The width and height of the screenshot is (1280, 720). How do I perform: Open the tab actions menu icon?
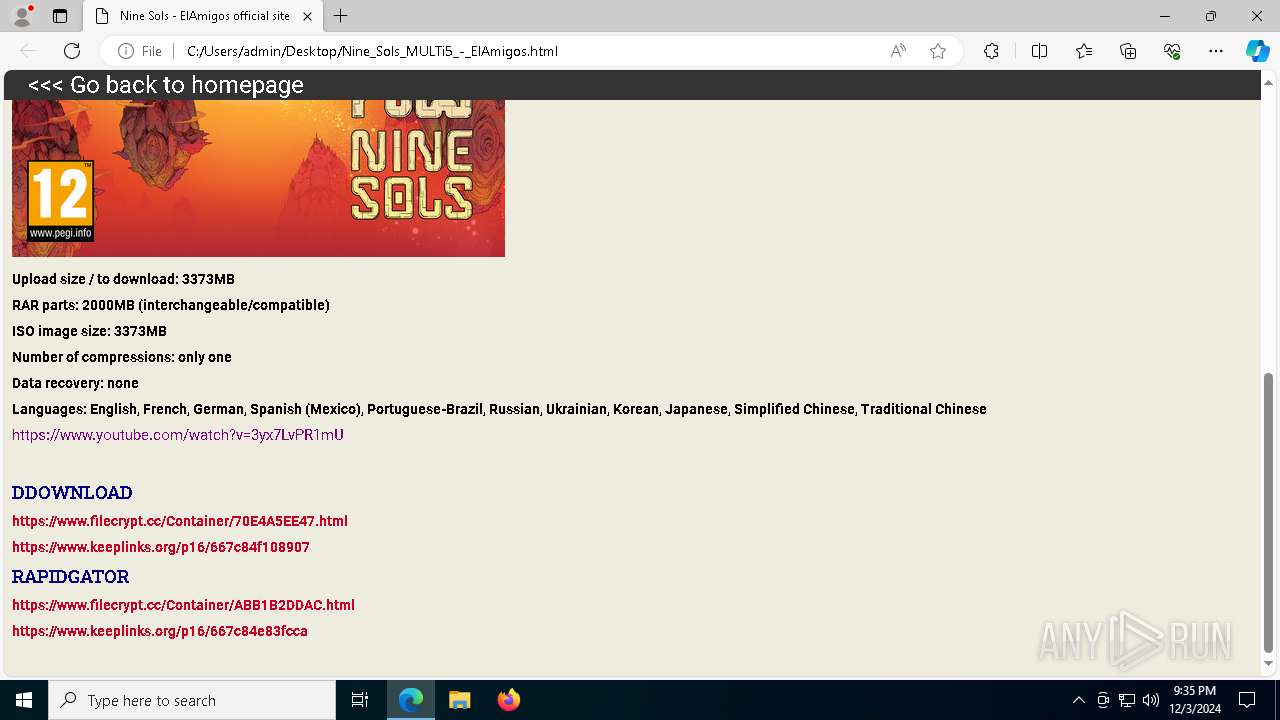click(x=60, y=16)
